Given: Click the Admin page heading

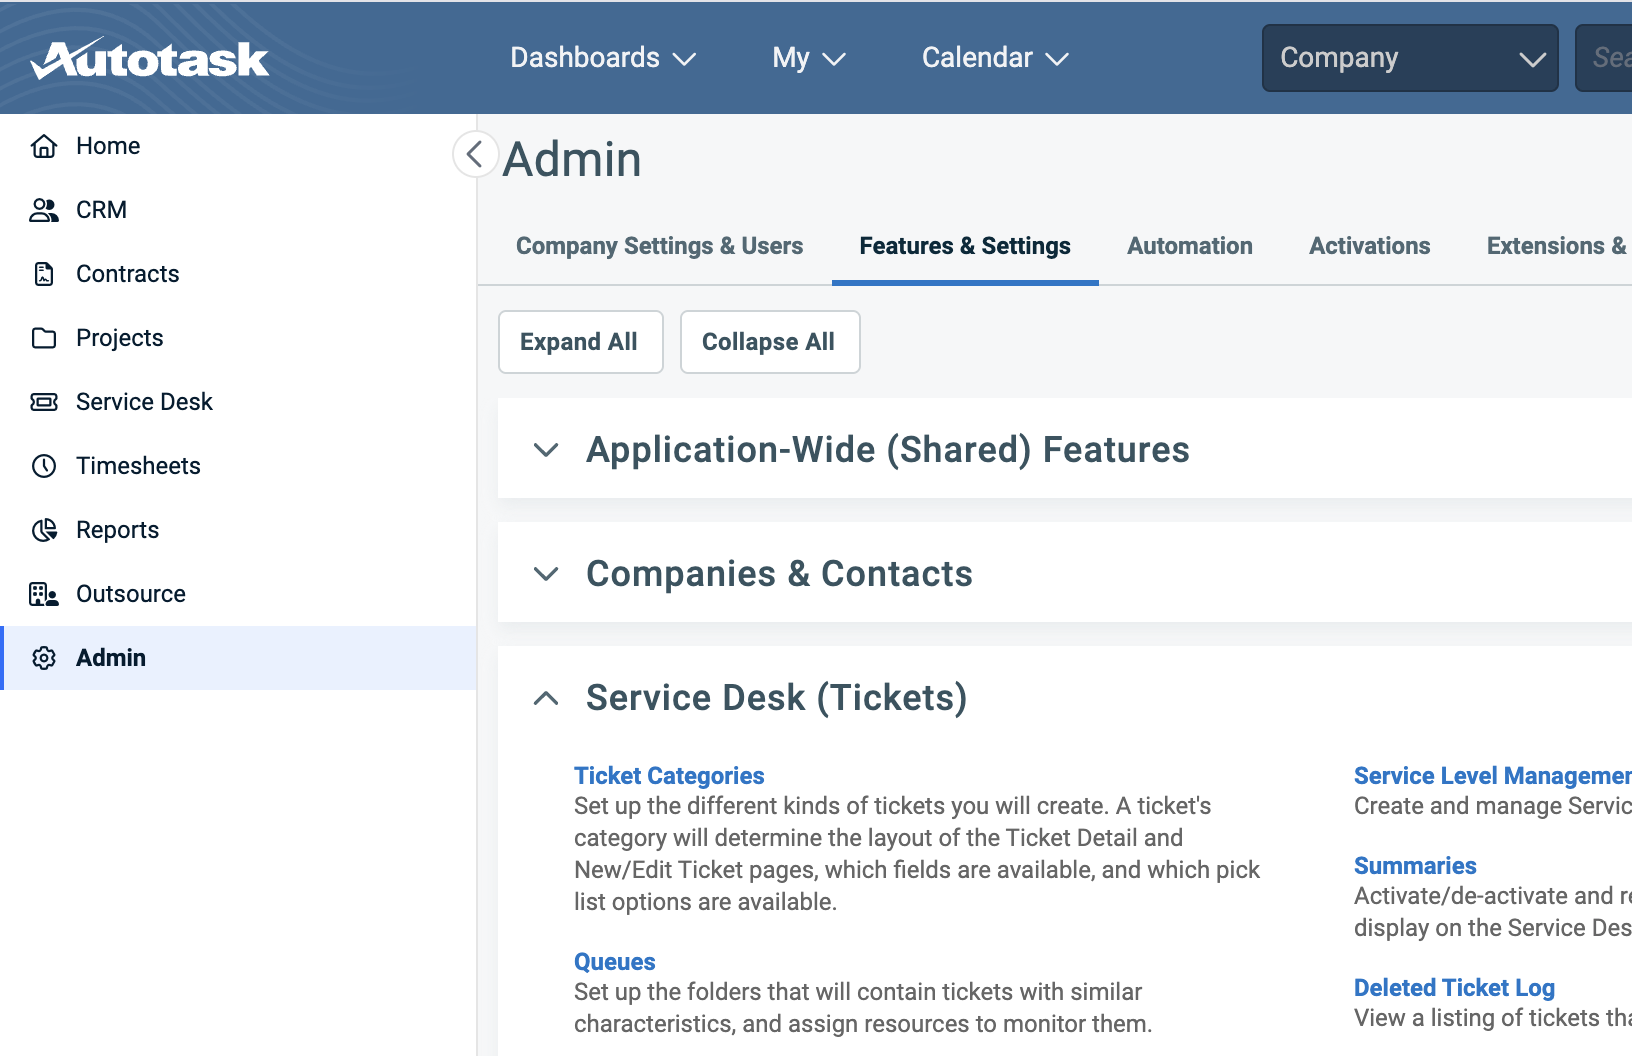Looking at the screenshot, I should pyautogui.click(x=572, y=160).
